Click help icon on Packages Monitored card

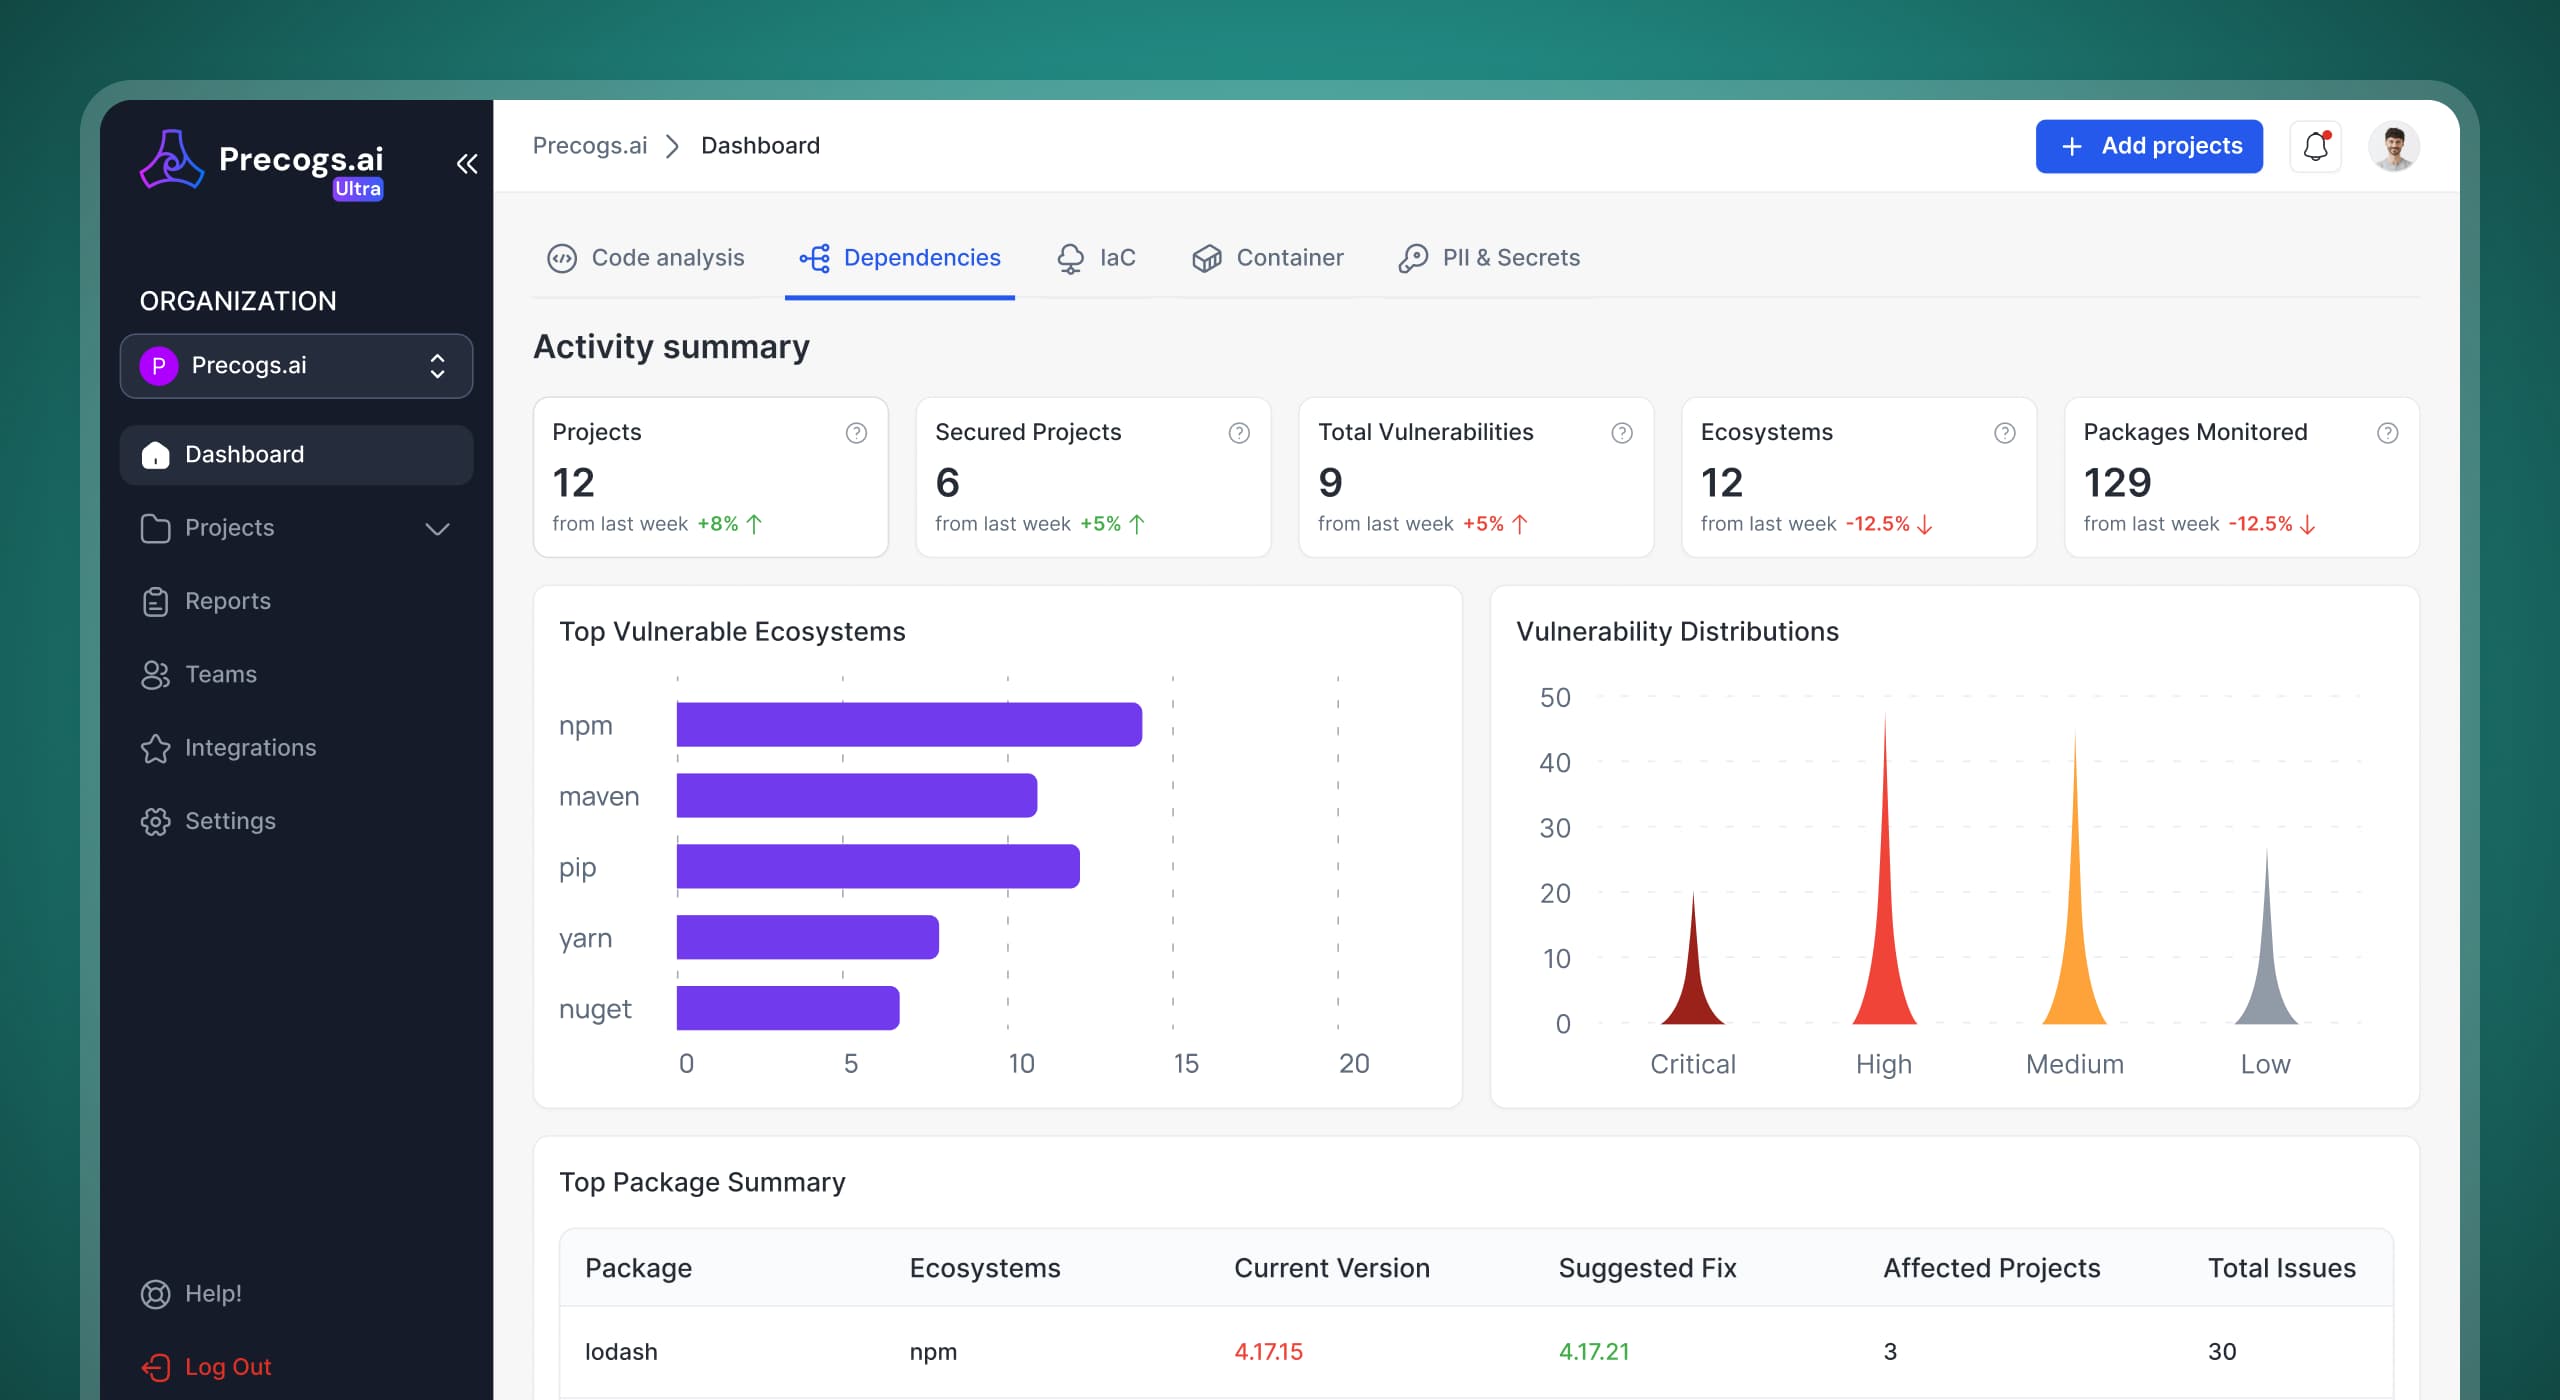click(2389, 433)
